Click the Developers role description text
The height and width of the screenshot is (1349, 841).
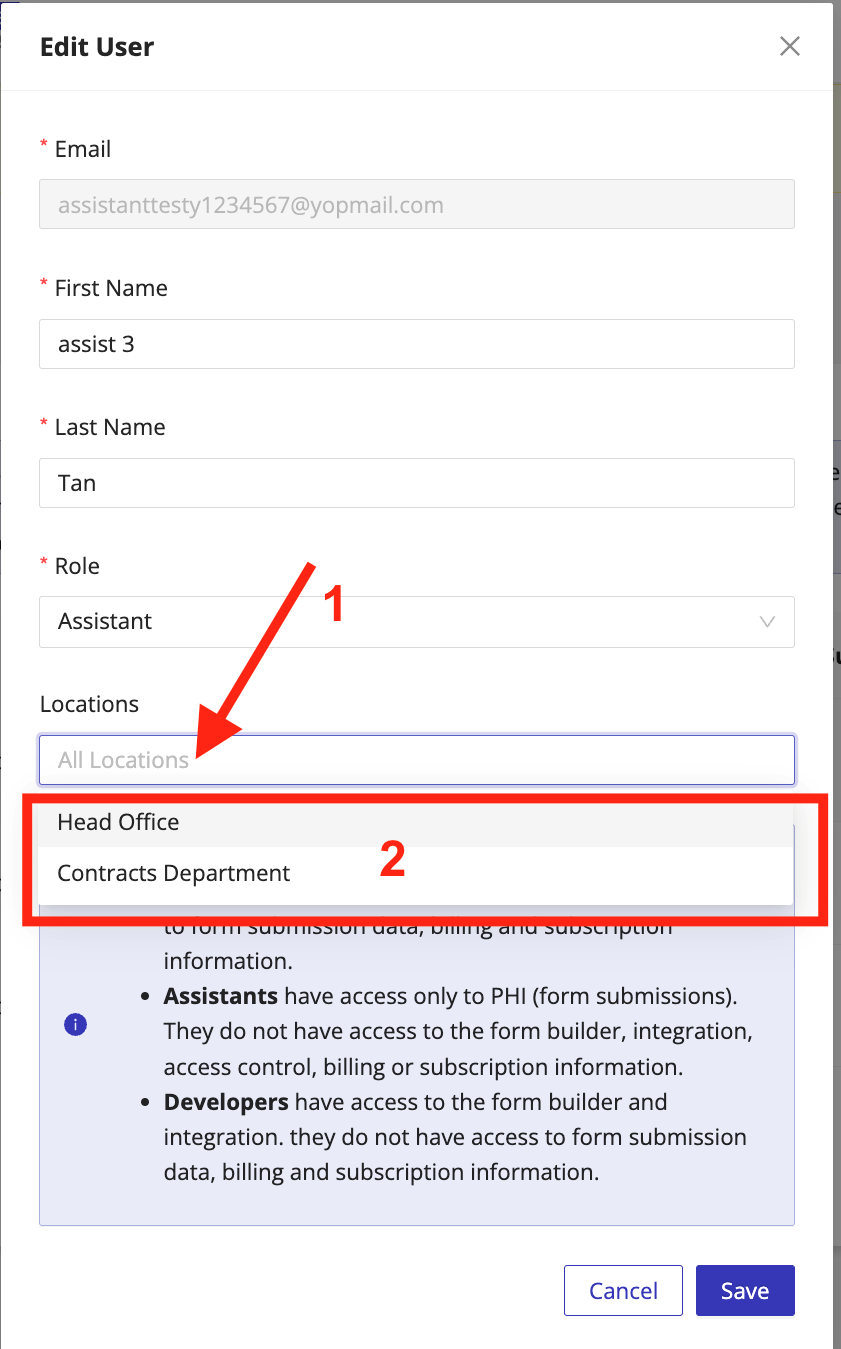coord(455,1137)
